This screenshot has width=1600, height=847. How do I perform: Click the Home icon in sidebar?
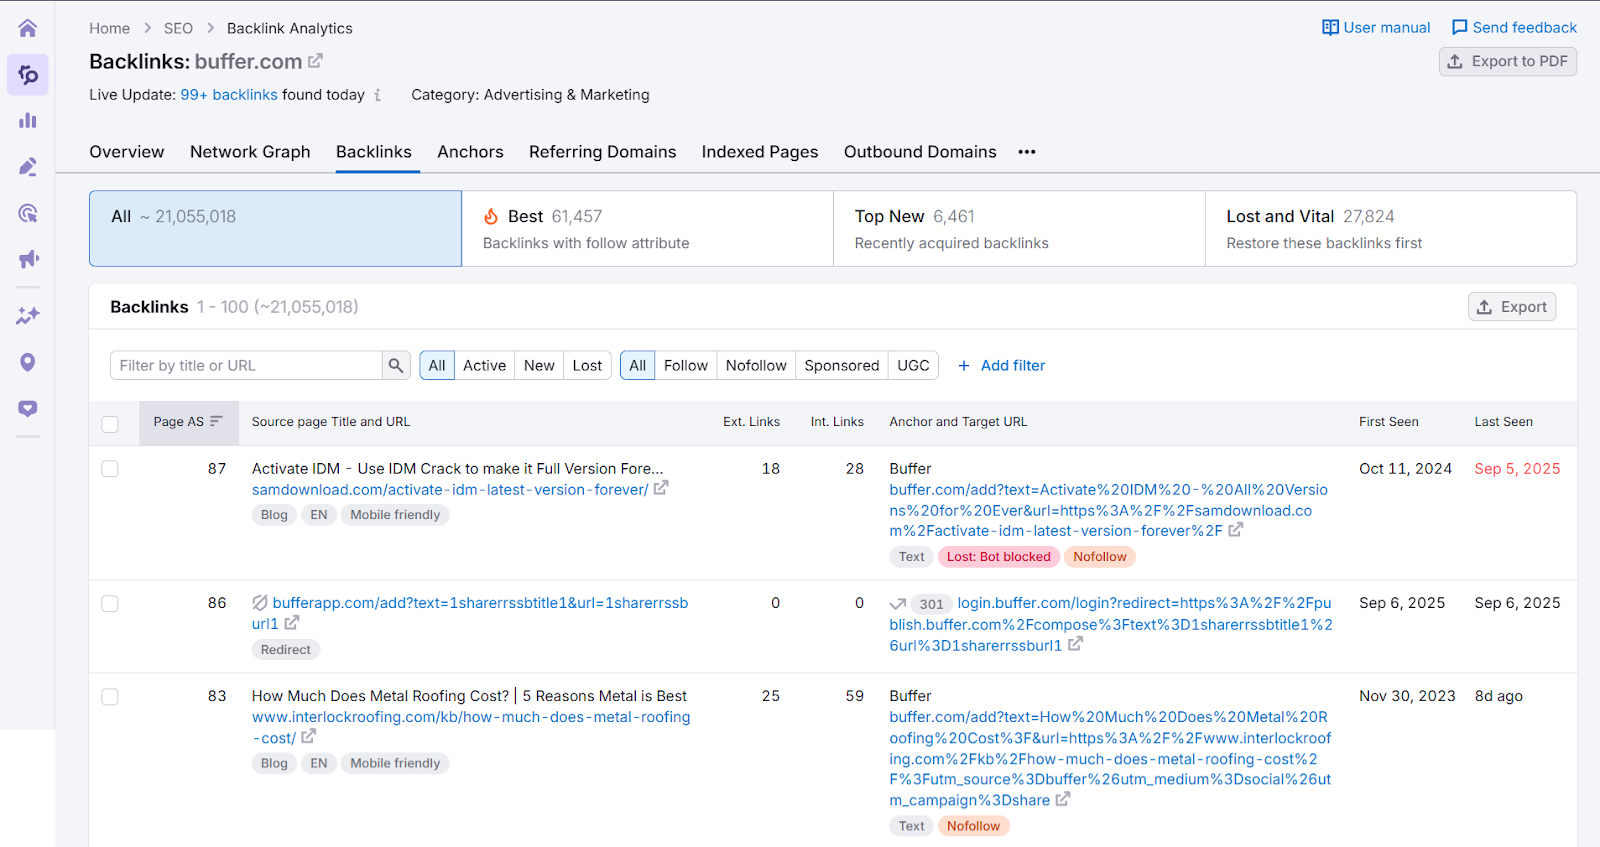[x=28, y=28]
